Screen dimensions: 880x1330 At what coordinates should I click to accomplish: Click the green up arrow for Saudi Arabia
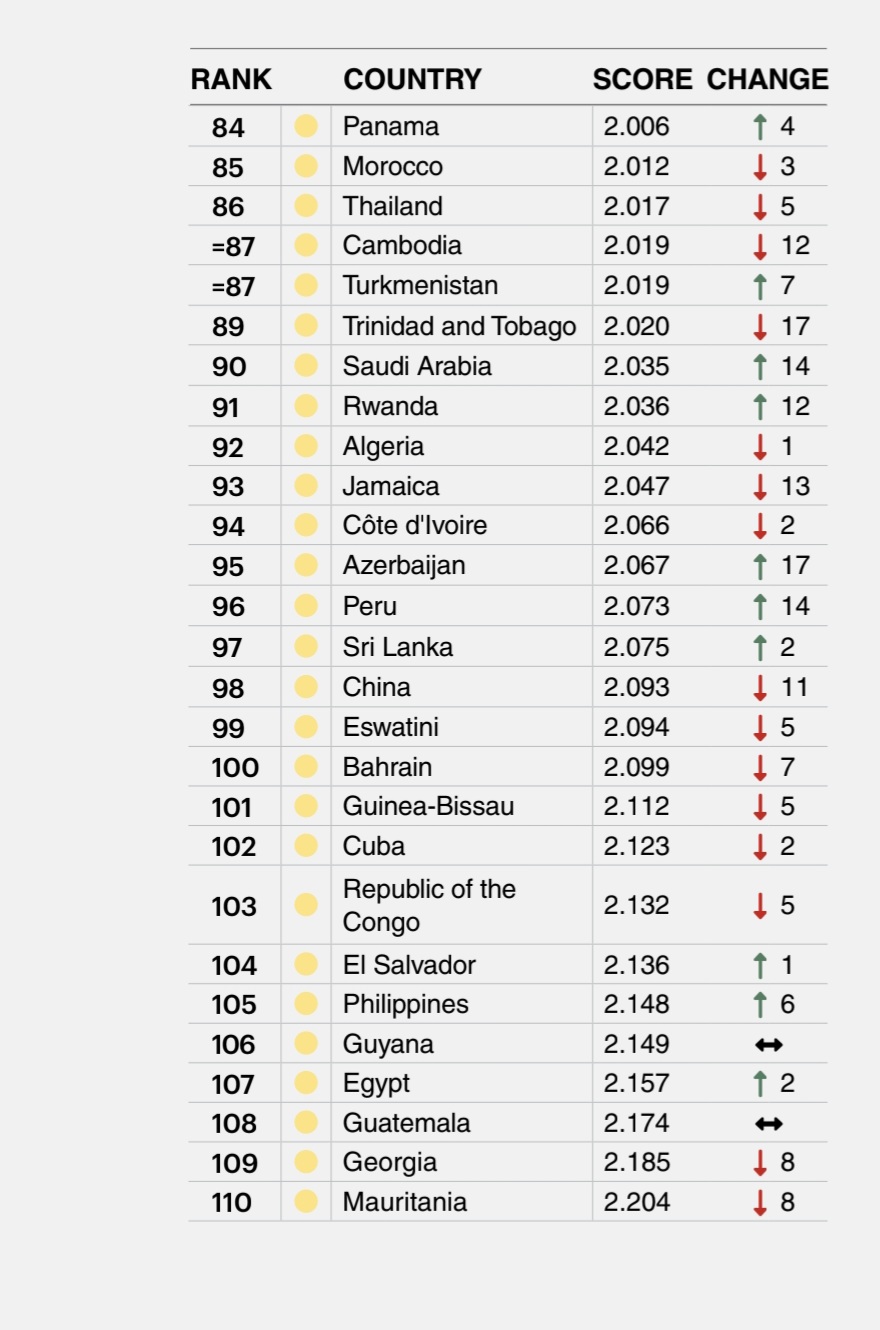[760, 366]
